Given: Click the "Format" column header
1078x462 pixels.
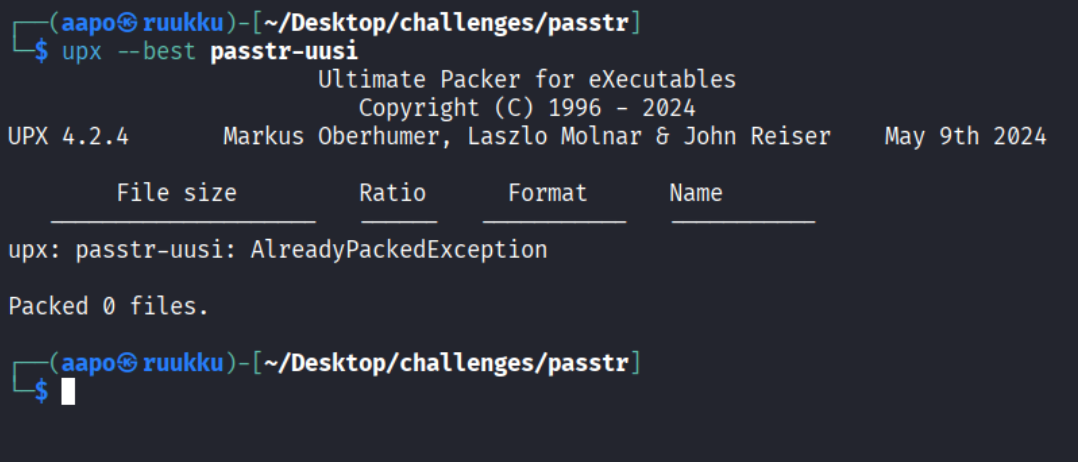Looking at the screenshot, I should point(547,193).
